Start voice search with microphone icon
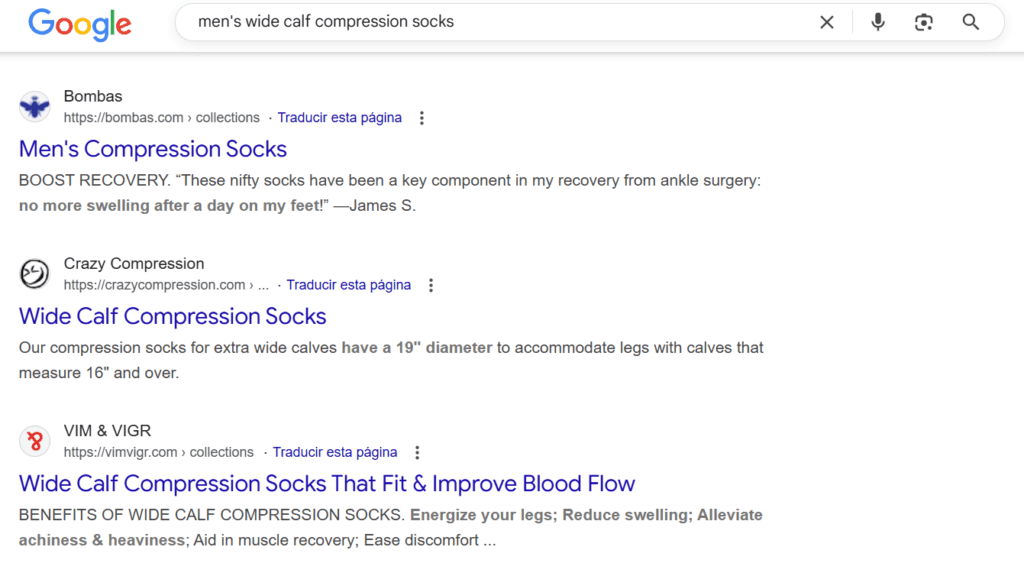The width and height of the screenshot is (1024, 576). [878, 22]
